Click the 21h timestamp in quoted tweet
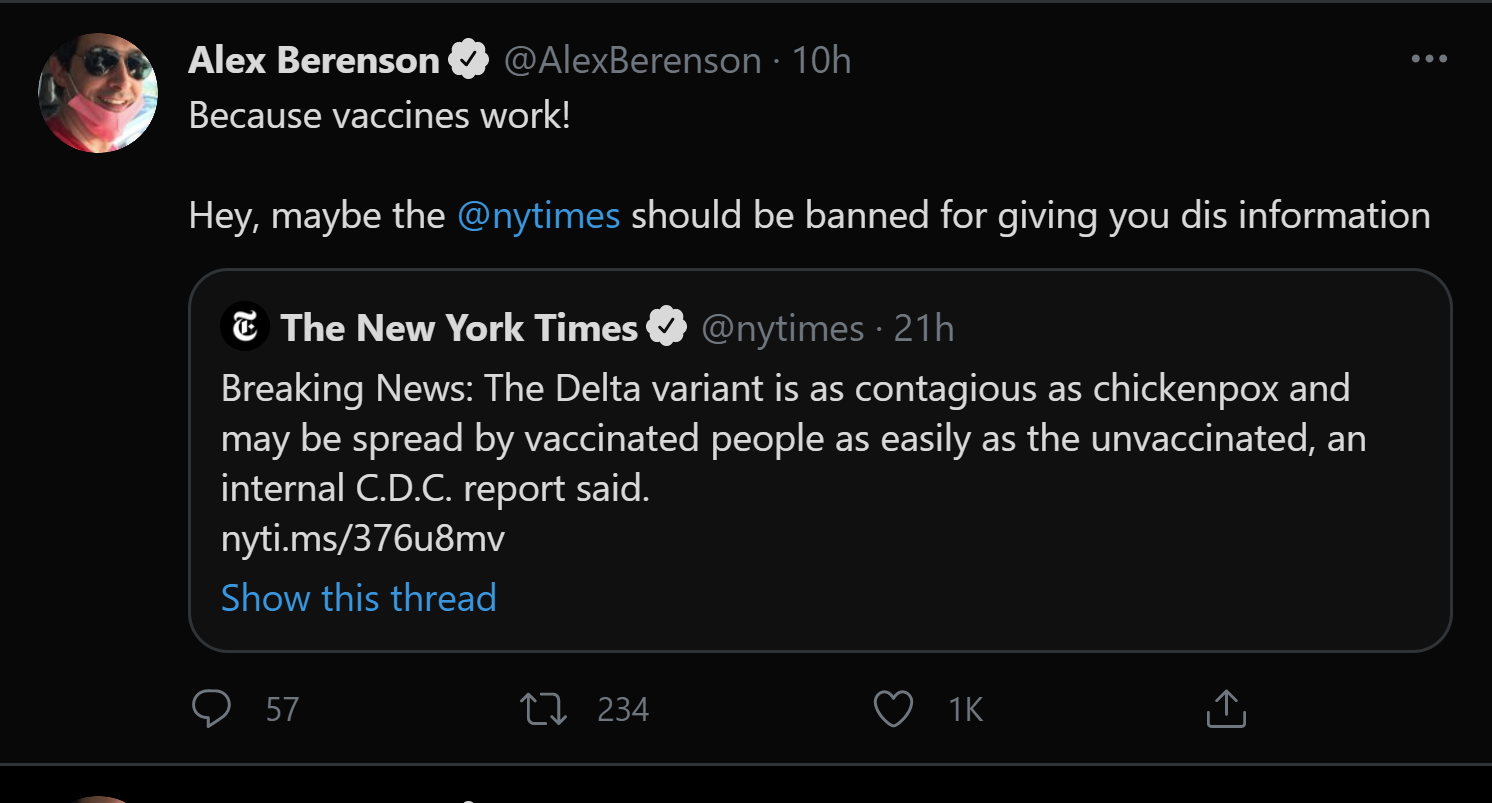 pos(923,328)
